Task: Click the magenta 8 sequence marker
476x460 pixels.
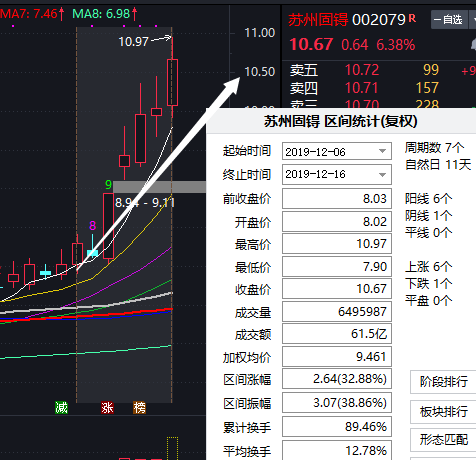Action: 93,226
